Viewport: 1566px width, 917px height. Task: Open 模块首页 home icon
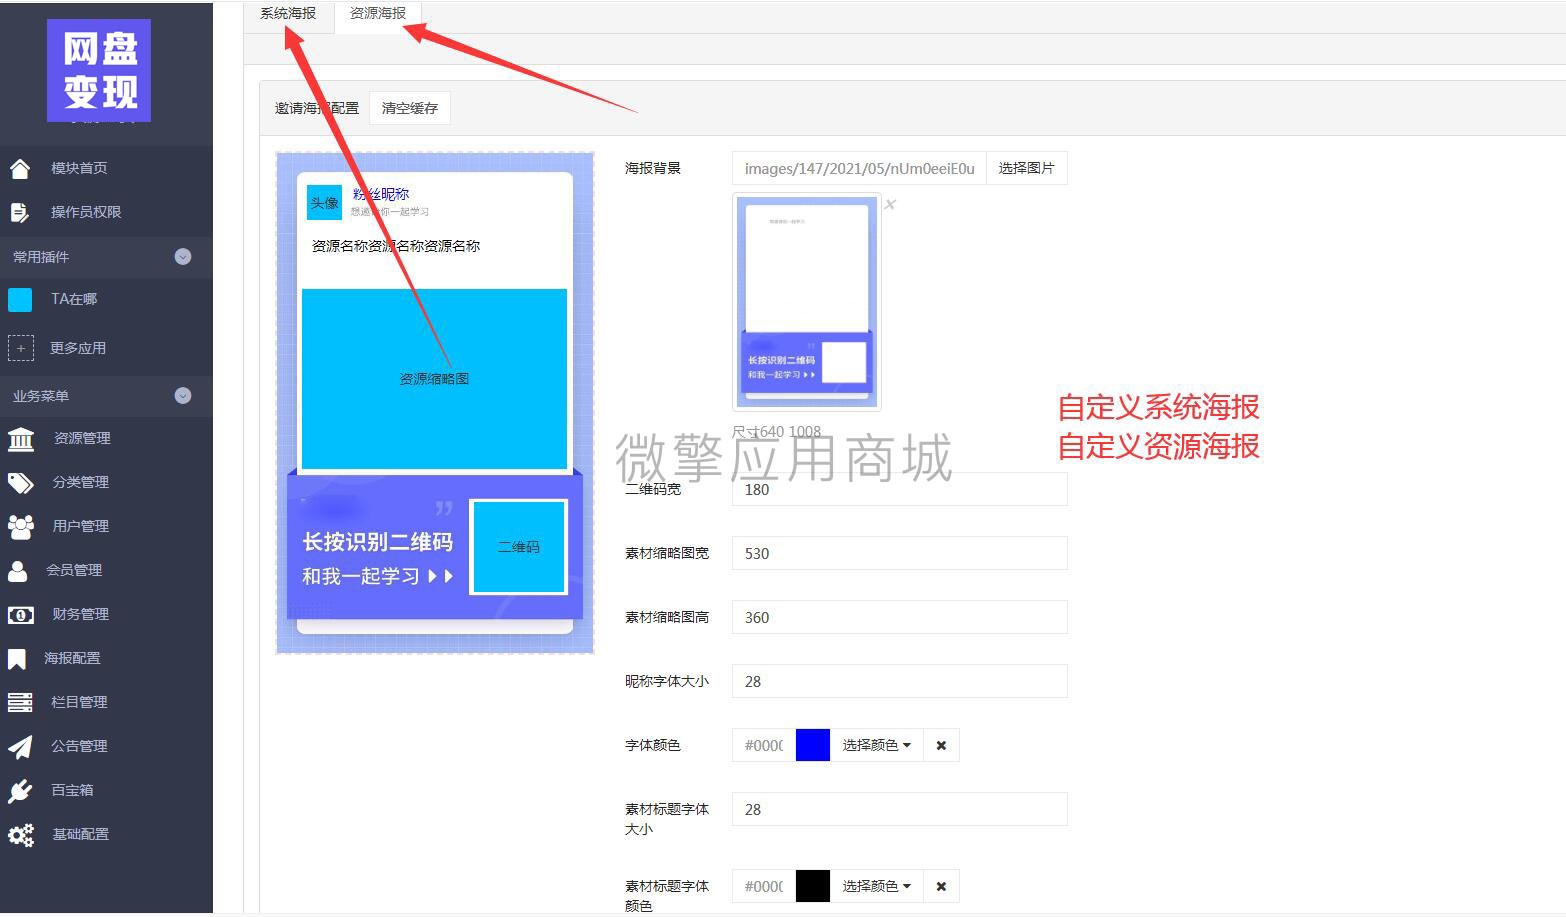coord(20,168)
